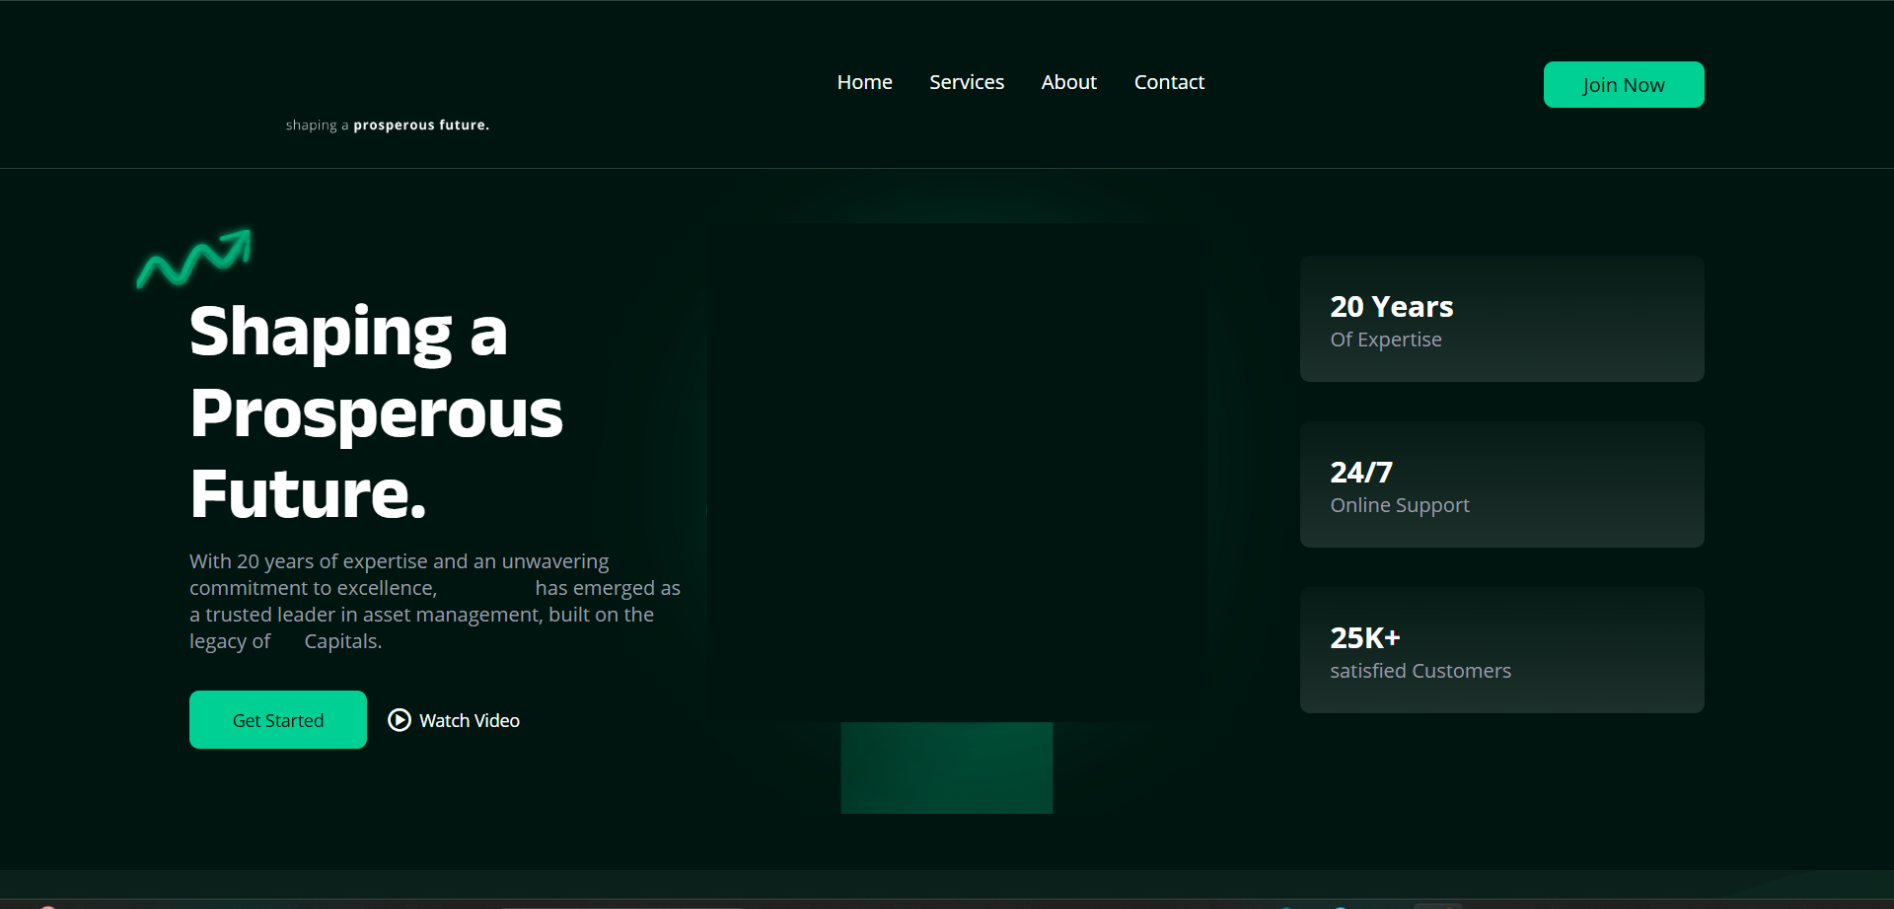Click the Join Now button
The image size is (1894, 909).
pyautogui.click(x=1623, y=85)
